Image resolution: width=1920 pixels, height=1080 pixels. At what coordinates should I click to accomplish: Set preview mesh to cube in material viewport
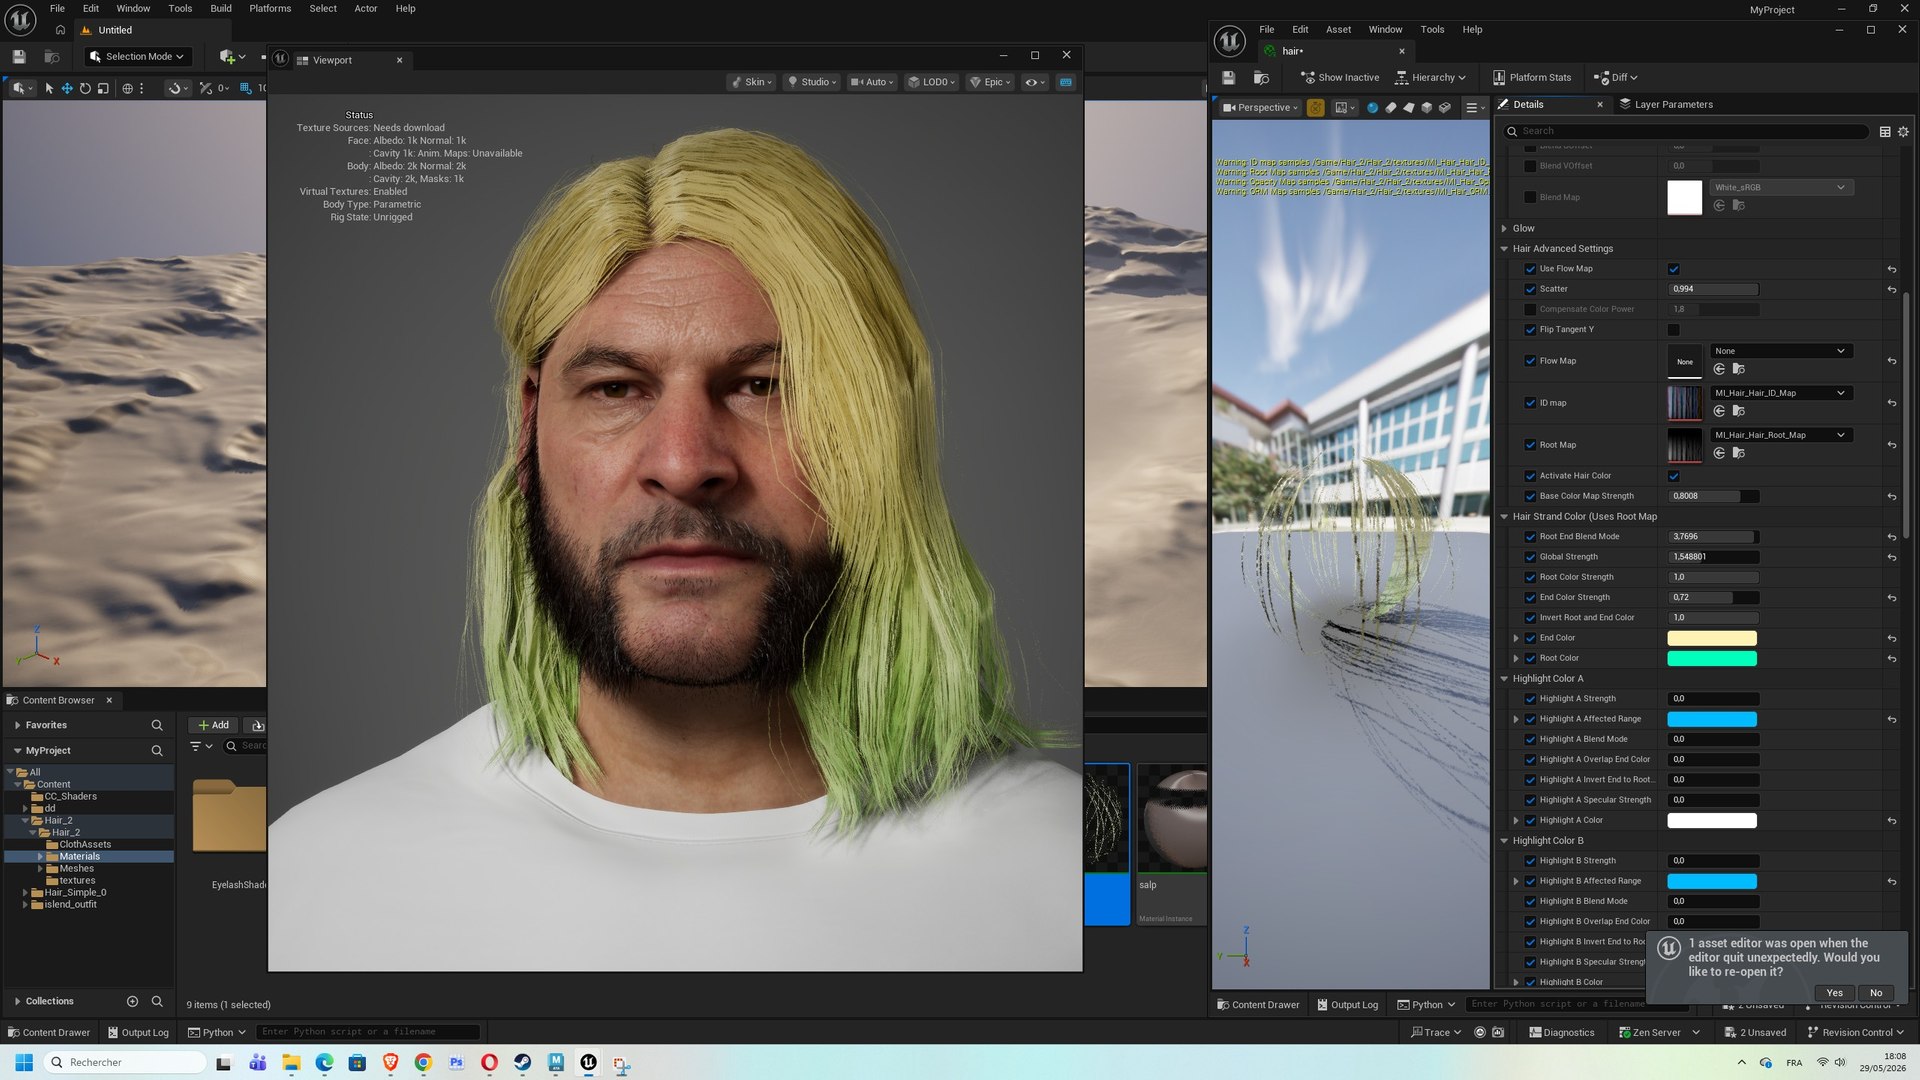point(1427,107)
